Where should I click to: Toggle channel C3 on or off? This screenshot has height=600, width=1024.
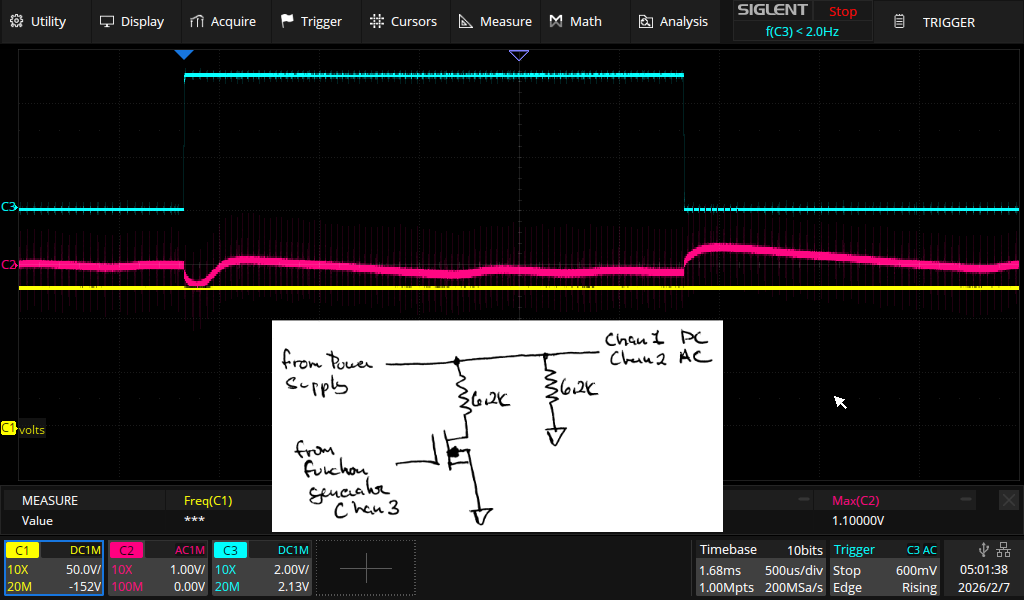(230, 549)
